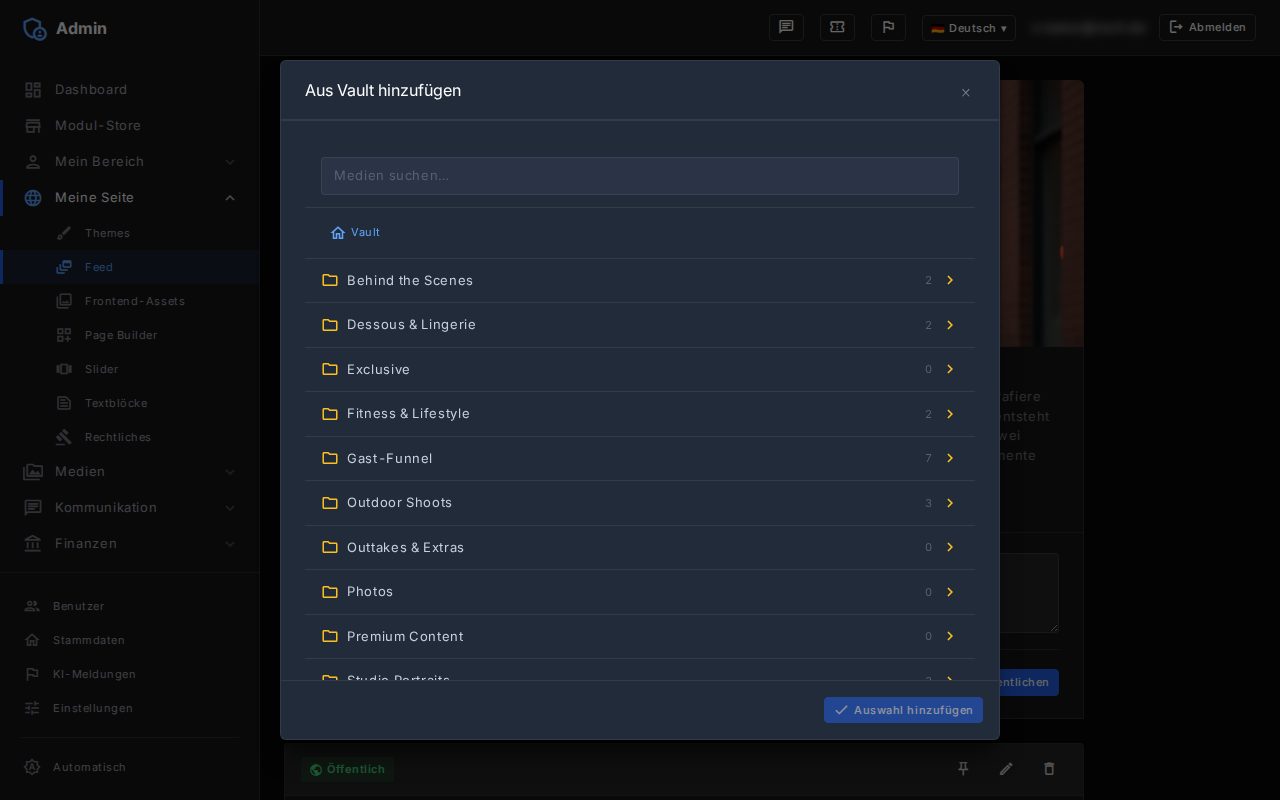Open Textblöcke in the sidebar
The height and width of the screenshot is (800, 1280).
(129, 403)
